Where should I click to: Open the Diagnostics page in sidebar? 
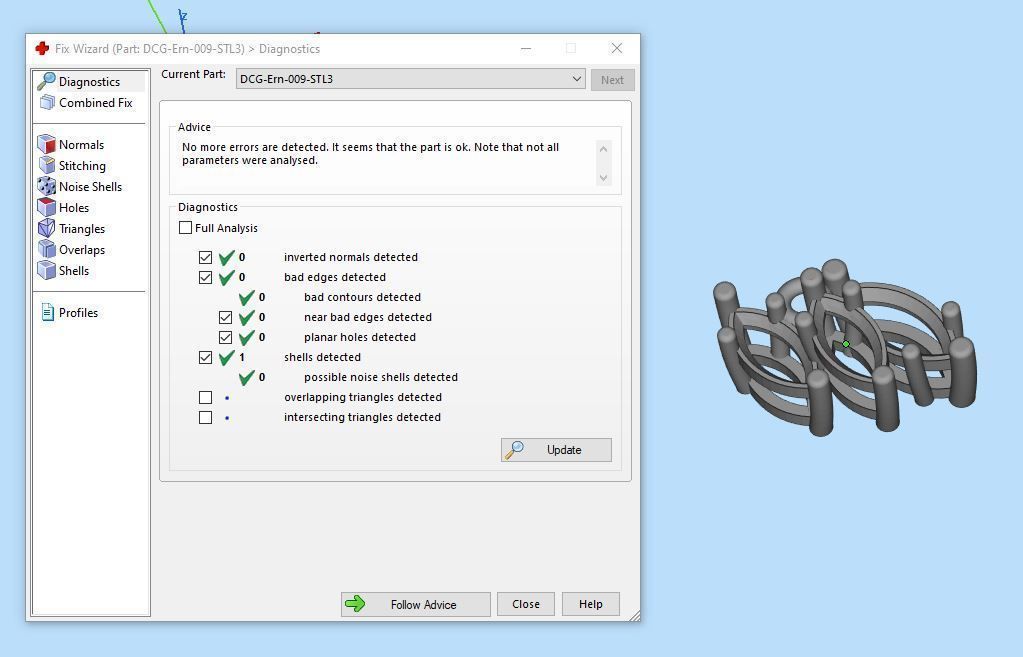click(89, 82)
